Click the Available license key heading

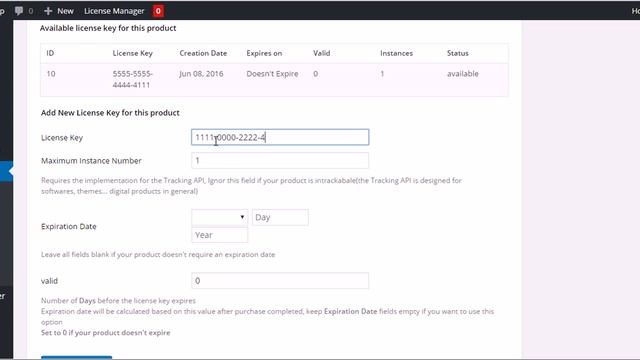click(x=108, y=28)
